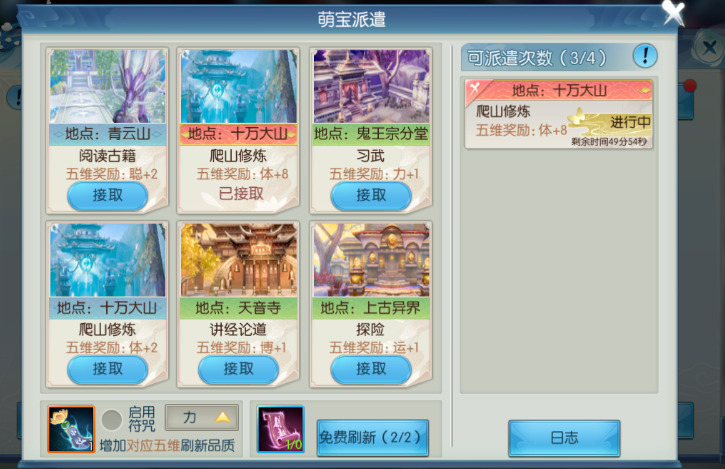Select the in-progress 爬山修炼 dispatch entry
Image resolution: width=725 pixels, height=469 pixels.
click(x=559, y=114)
